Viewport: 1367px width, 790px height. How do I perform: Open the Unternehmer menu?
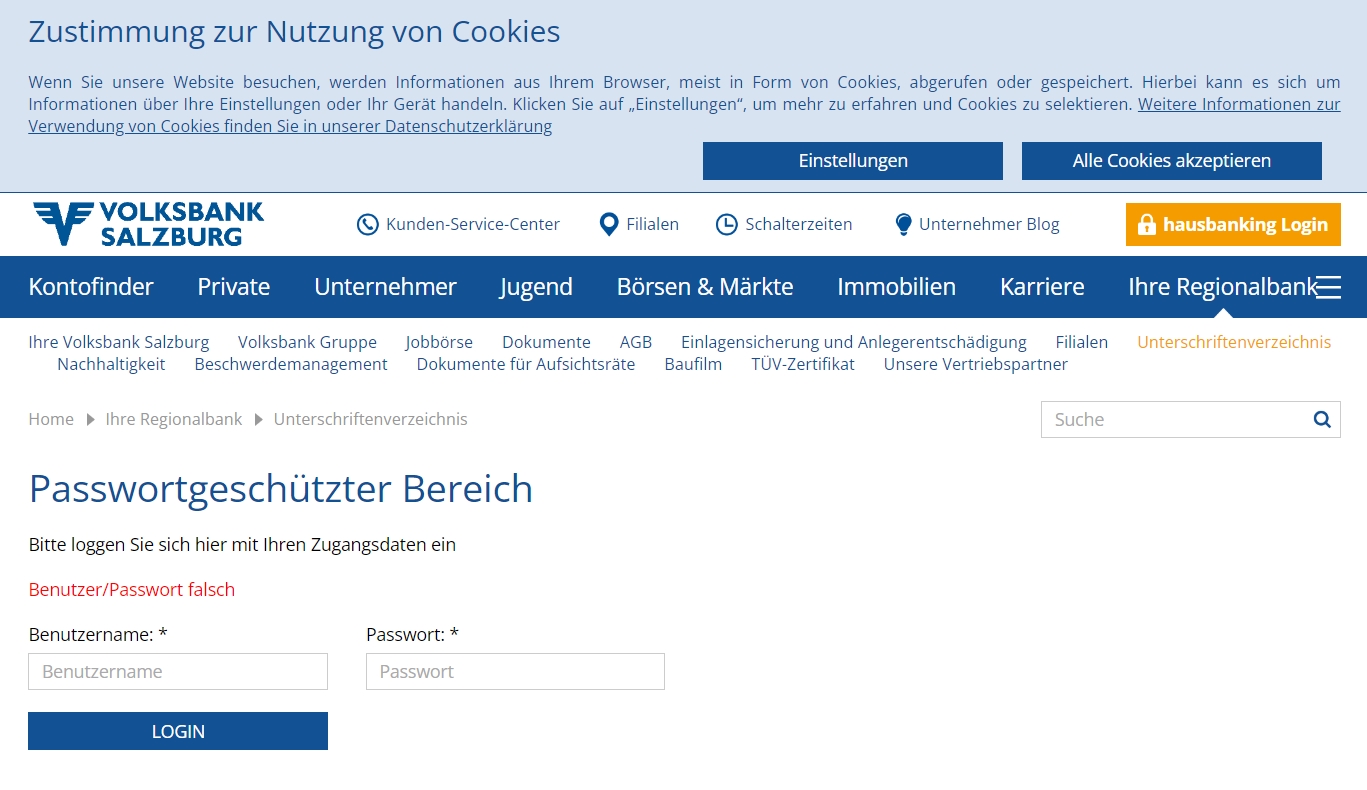(385, 287)
